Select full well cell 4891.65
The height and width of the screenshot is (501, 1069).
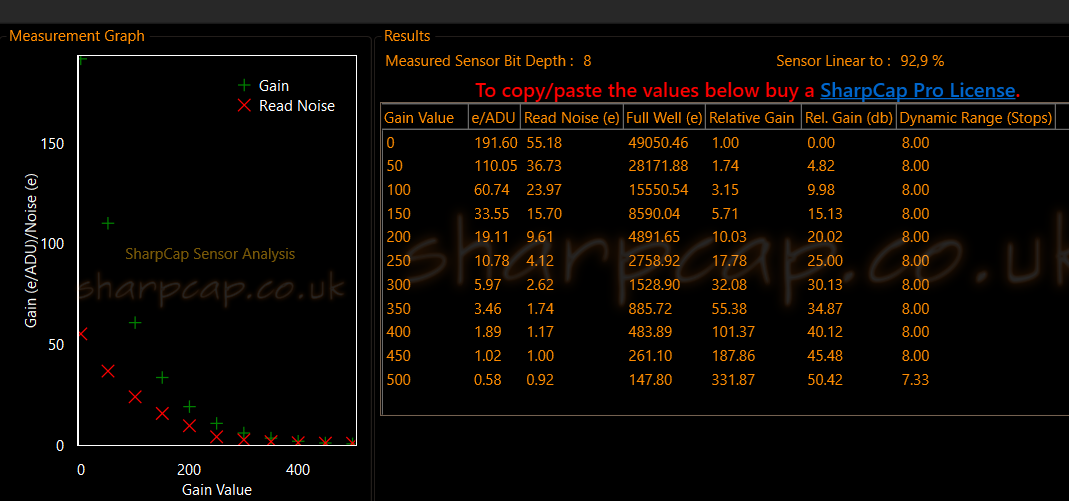tap(654, 237)
